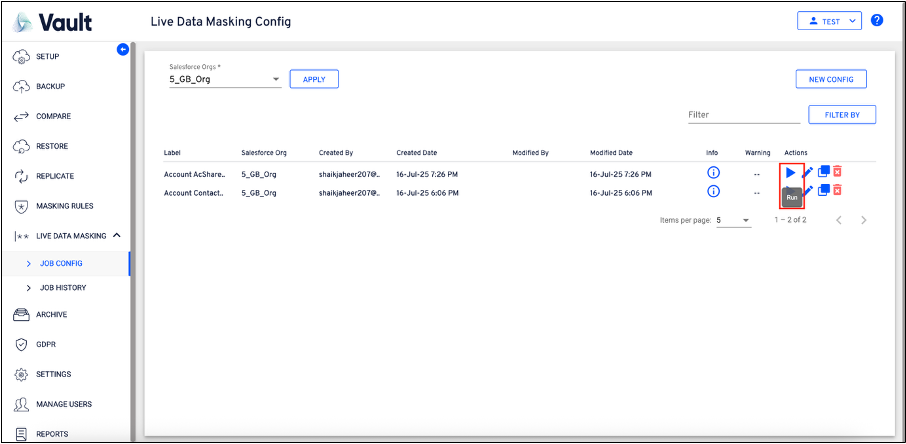Open the Salesforce Orgs dropdown

[x=225, y=80]
